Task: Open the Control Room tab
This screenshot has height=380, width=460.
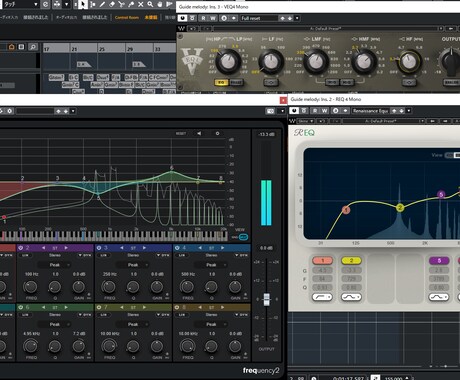Action: coord(127,17)
